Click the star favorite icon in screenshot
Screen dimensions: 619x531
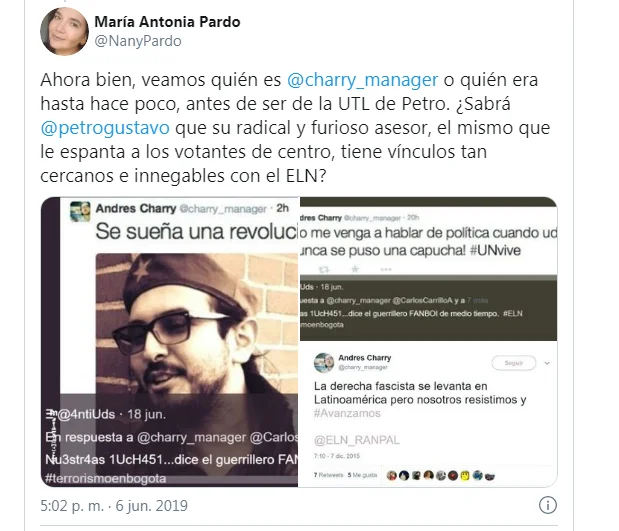355,269
